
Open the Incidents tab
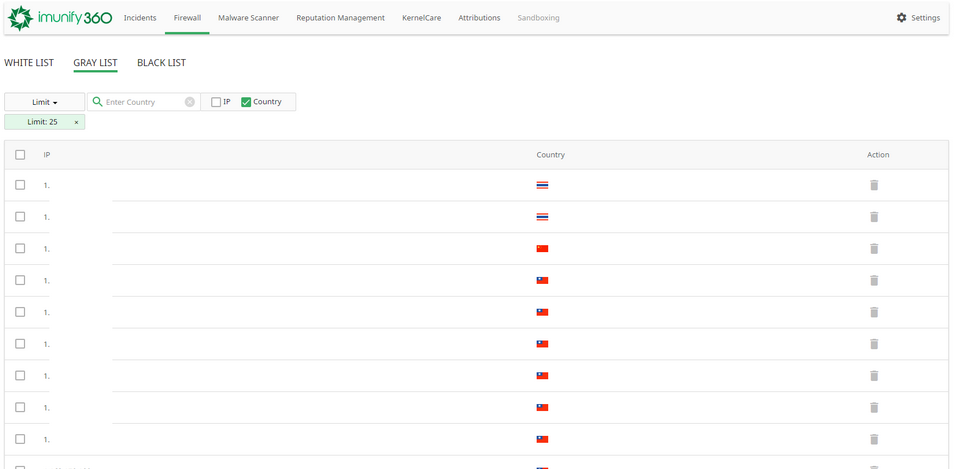tap(140, 18)
